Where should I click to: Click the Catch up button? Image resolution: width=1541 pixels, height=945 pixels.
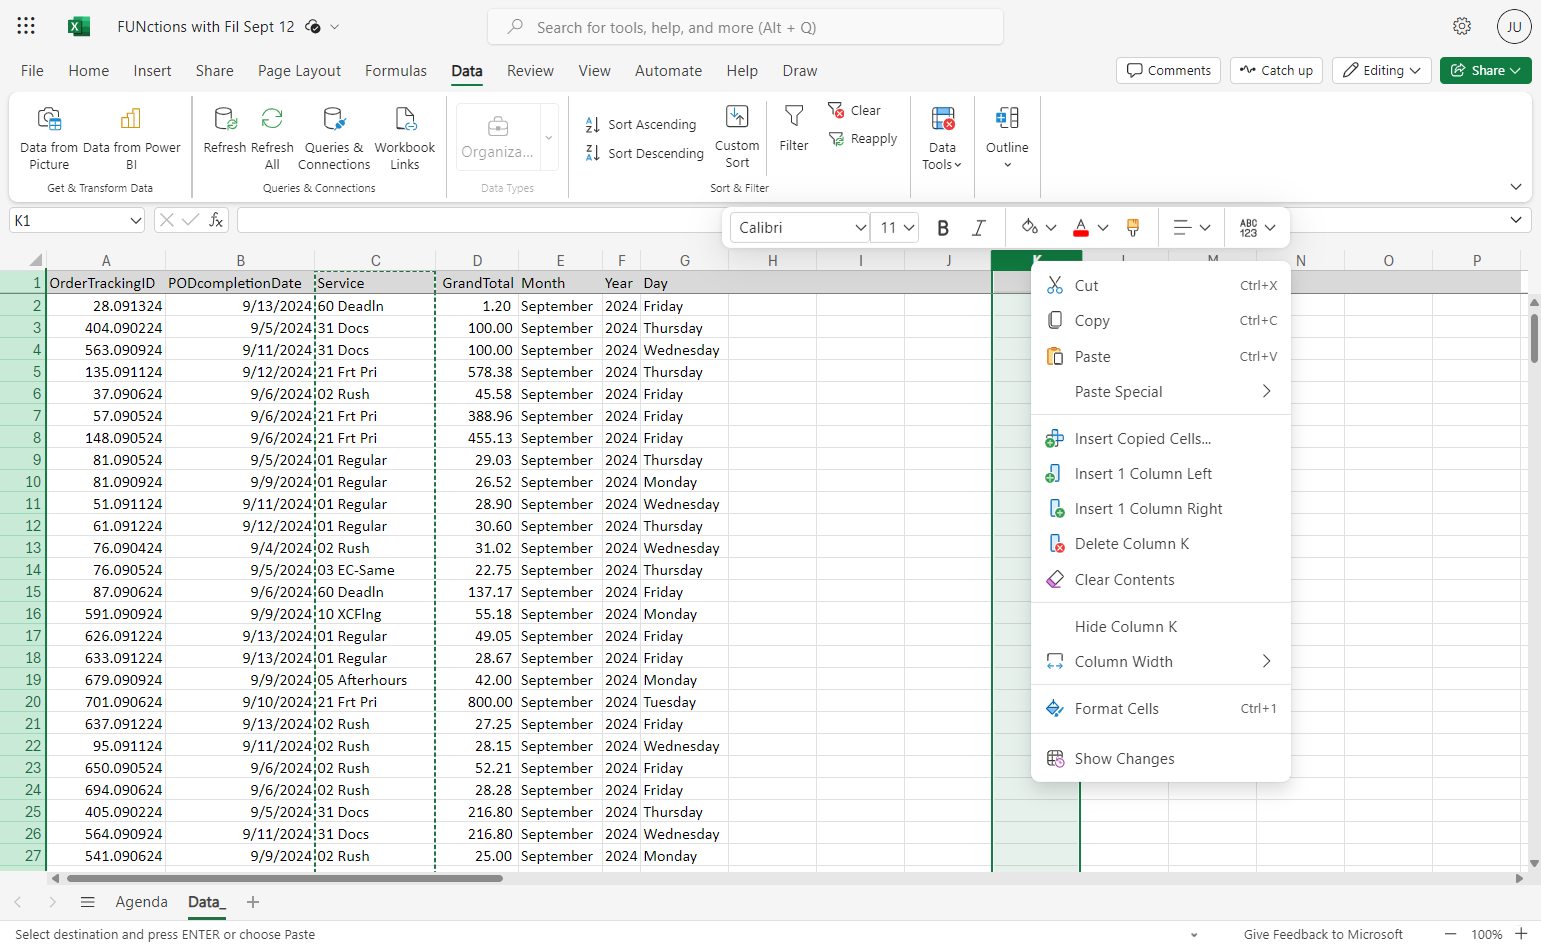click(1276, 70)
